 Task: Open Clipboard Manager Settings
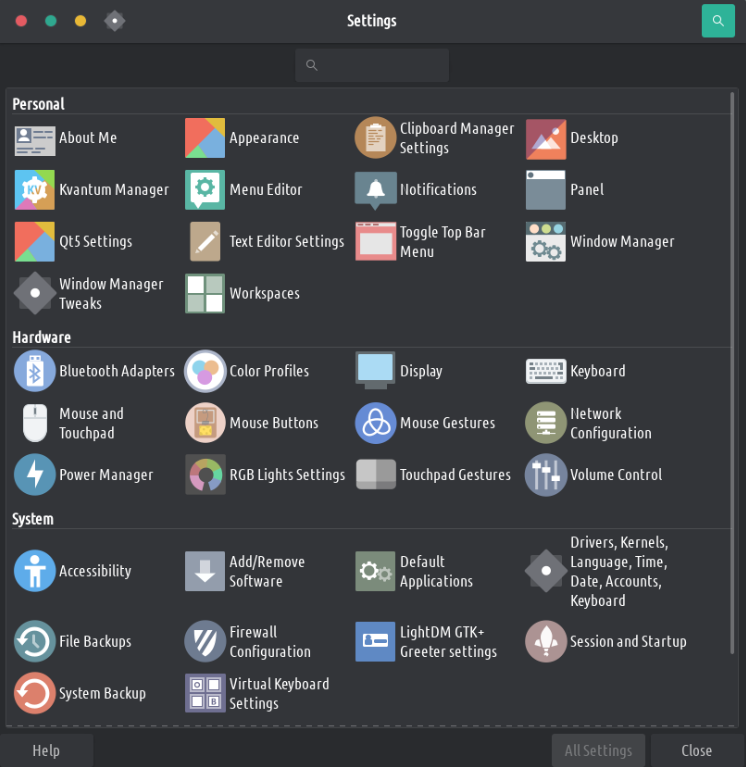[x=376, y=138]
